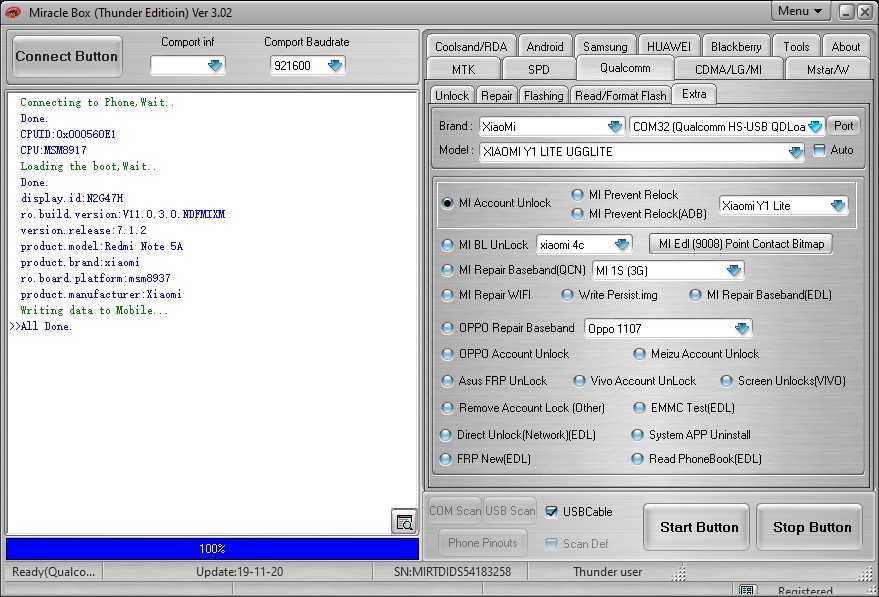The height and width of the screenshot is (597, 879).
Task: Click the Start Button
Action: pyautogui.click(x=698, y=527)
